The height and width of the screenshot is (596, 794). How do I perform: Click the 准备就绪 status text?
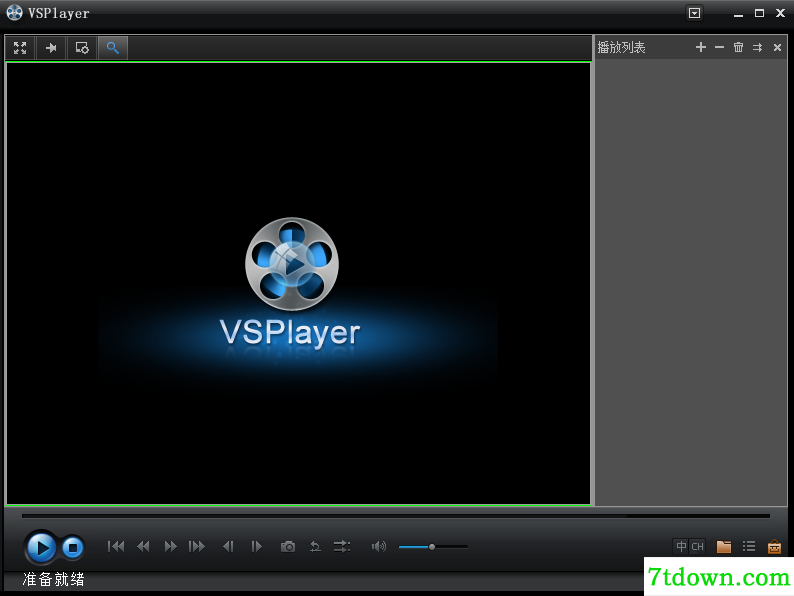(54, 579)
